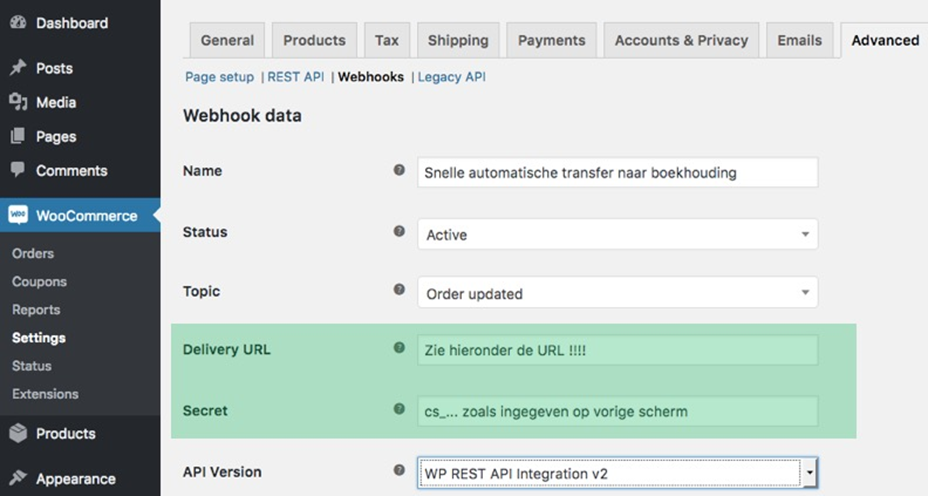928x496 pixels.
Task: Click the help icon beside Topic
Action: click(x=399, y=289)
